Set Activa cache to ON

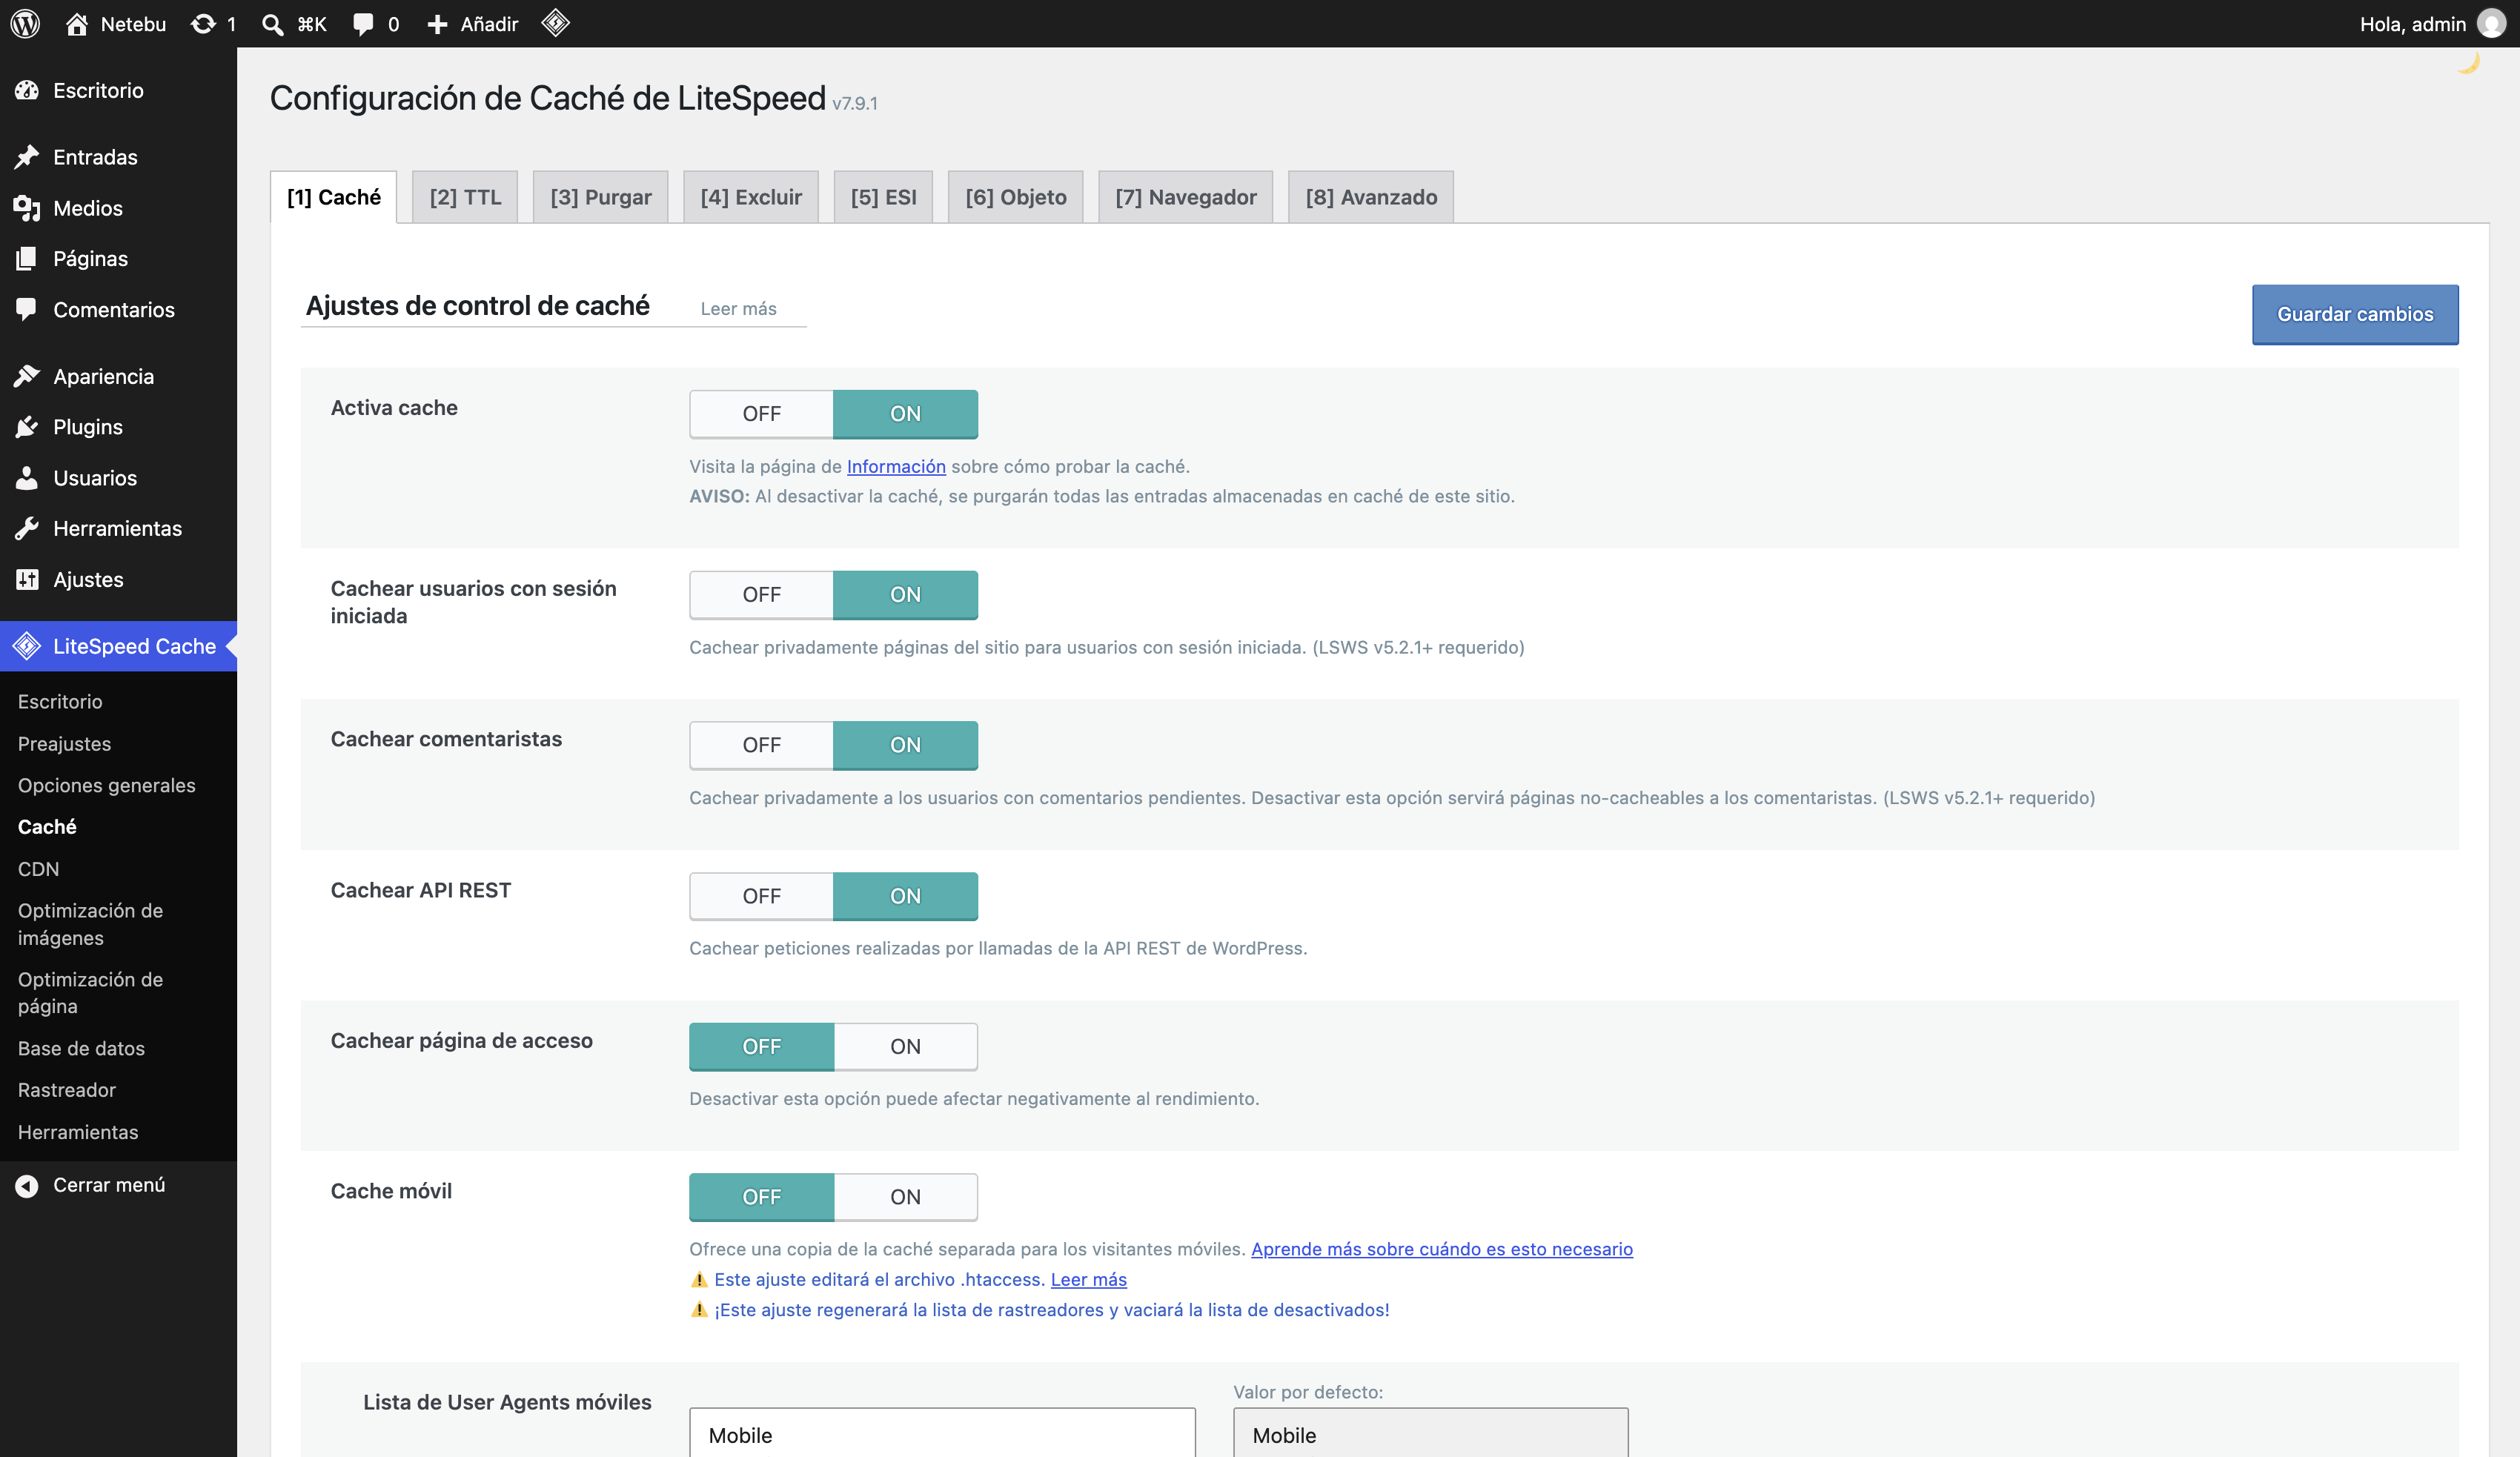(x=905, y=414)
